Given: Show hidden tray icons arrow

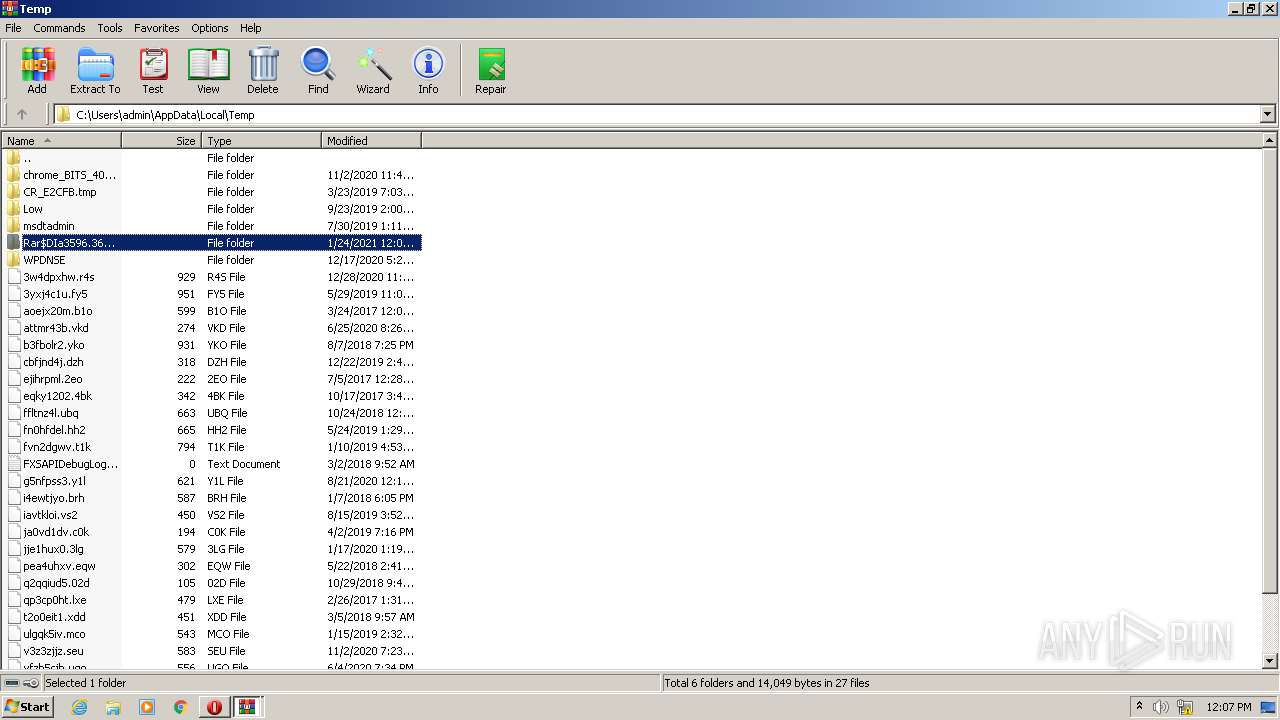Looking at the screenshot, I should tap(1139, 707).
